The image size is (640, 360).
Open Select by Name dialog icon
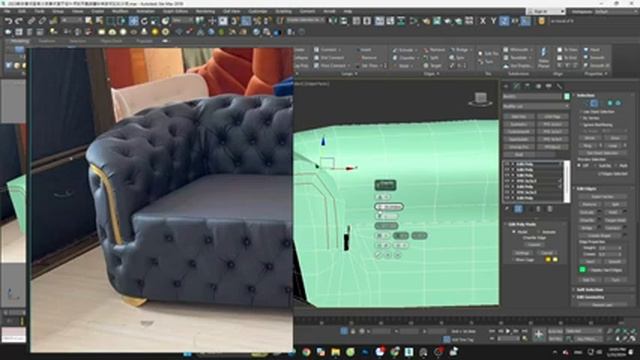coord(99,21)
